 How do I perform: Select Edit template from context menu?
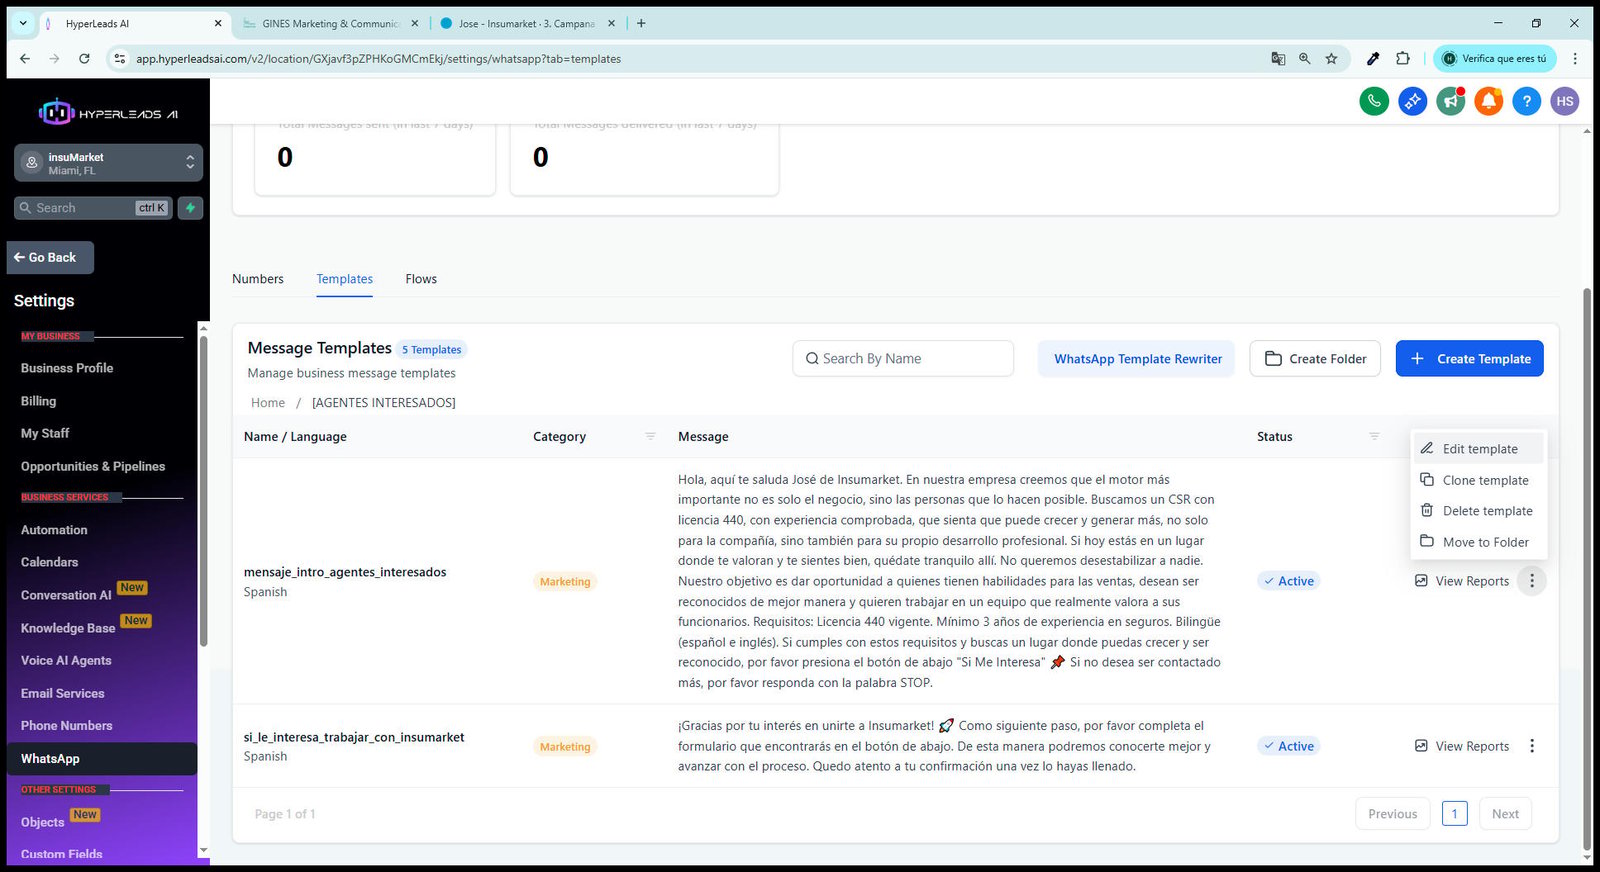(1478, 449)
